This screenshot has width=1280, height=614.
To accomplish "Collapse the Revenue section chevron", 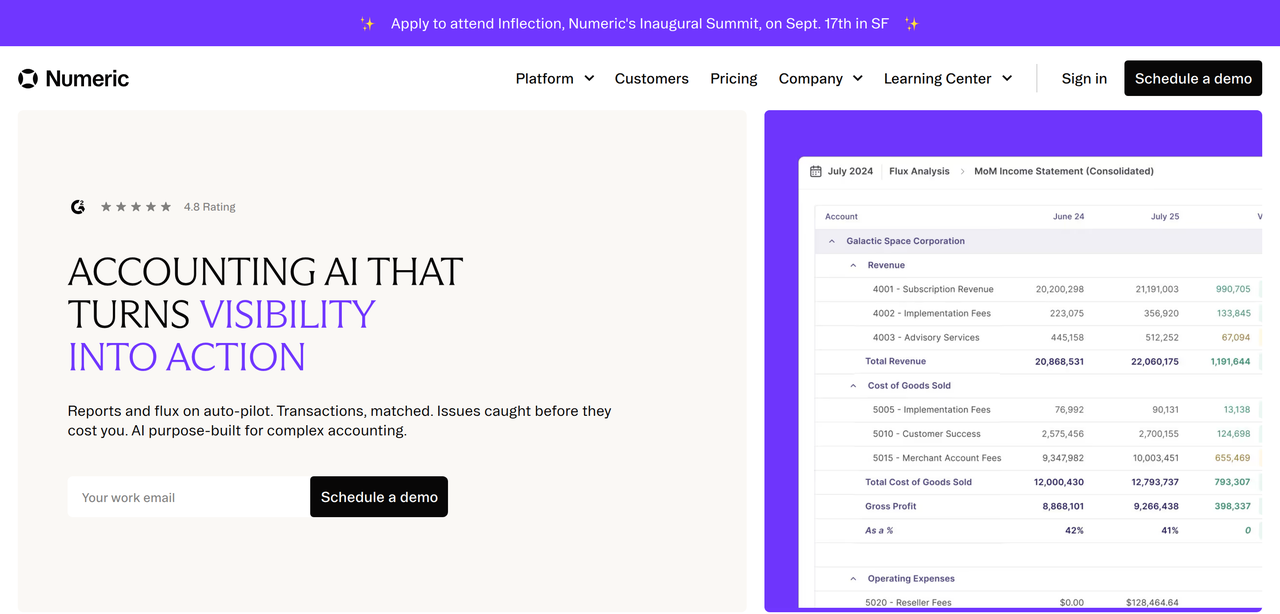I will [x=853, y=265].
